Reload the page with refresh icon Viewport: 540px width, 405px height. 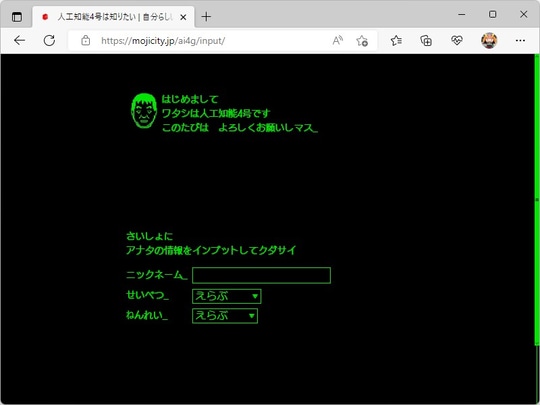click(x=49, y=41)
